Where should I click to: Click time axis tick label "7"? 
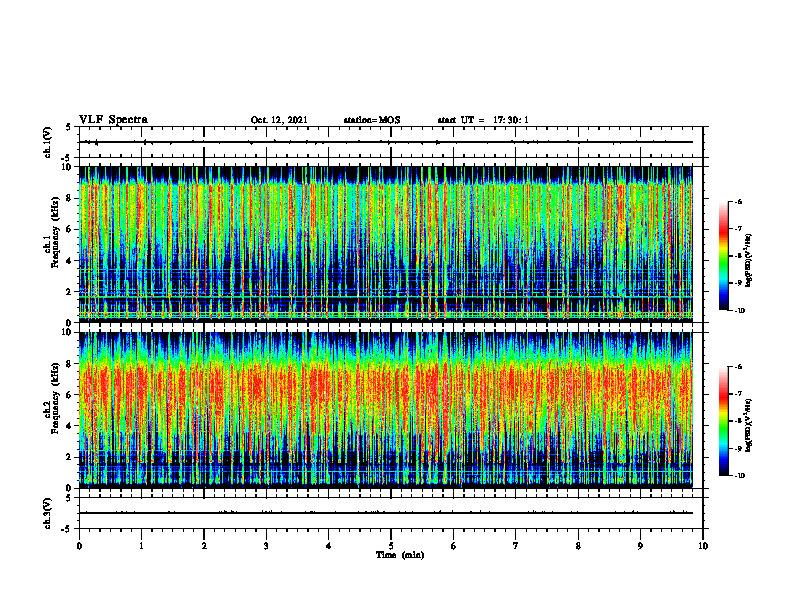tap(516, 546)
